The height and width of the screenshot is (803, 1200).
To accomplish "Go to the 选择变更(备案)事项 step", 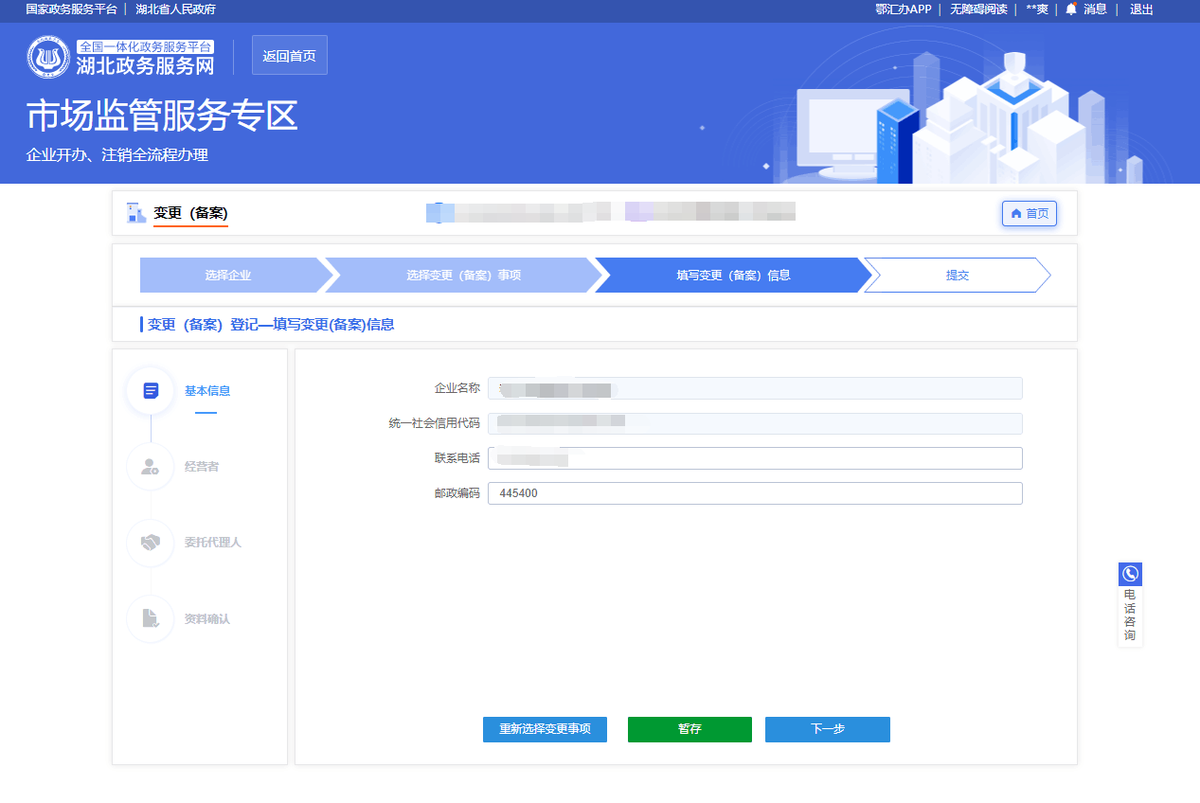I will (x=463, y=275).
